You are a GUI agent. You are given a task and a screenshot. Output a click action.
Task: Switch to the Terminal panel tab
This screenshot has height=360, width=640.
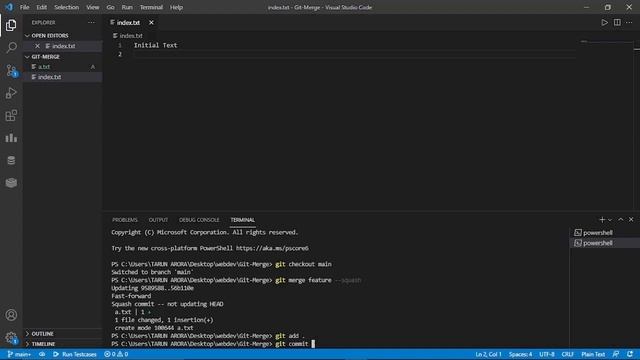pyautogui.click(x=242, y=220)
